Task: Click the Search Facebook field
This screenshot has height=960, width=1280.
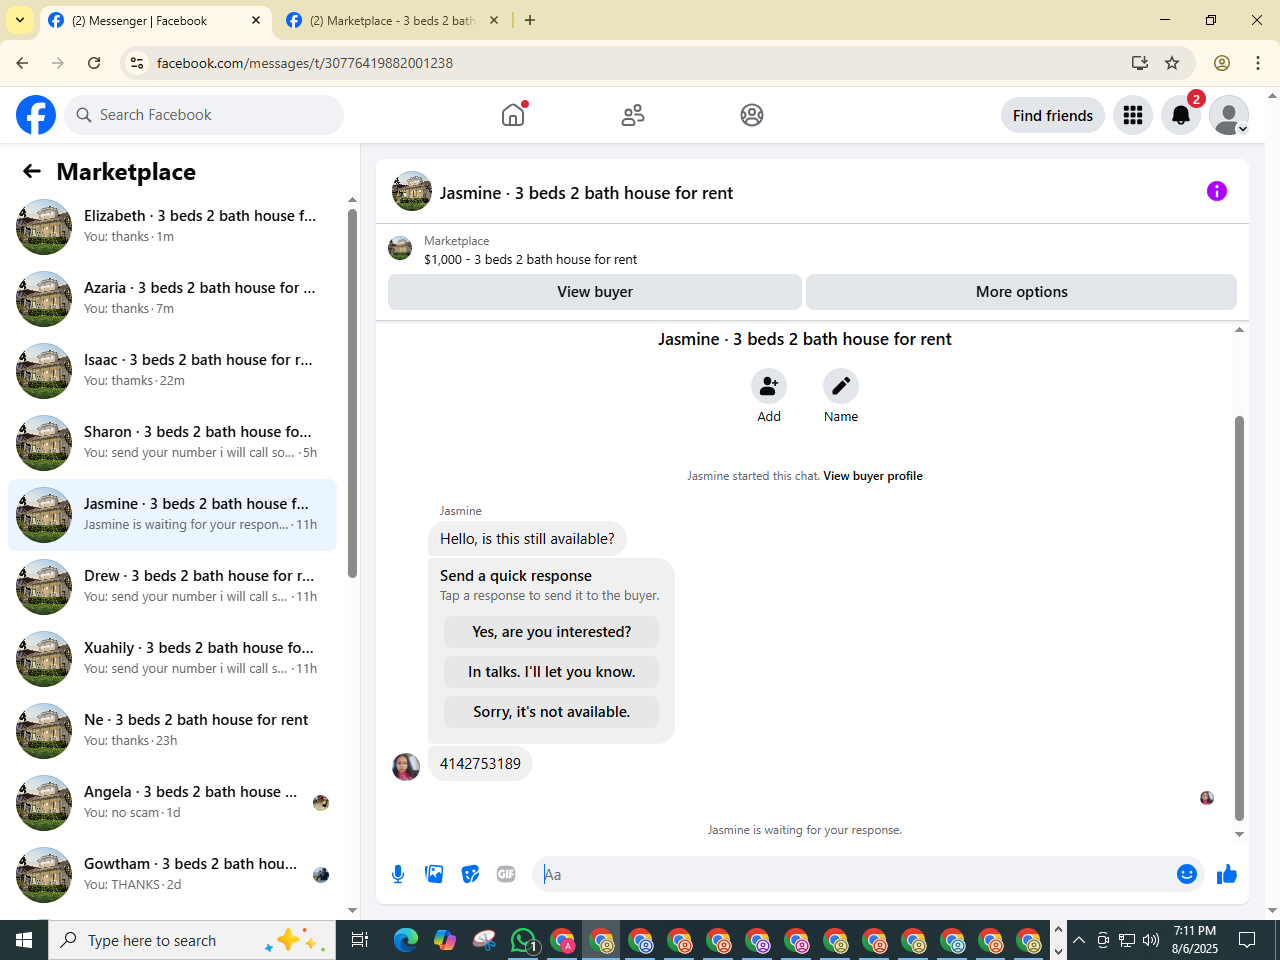Action: tap(205, 115)
